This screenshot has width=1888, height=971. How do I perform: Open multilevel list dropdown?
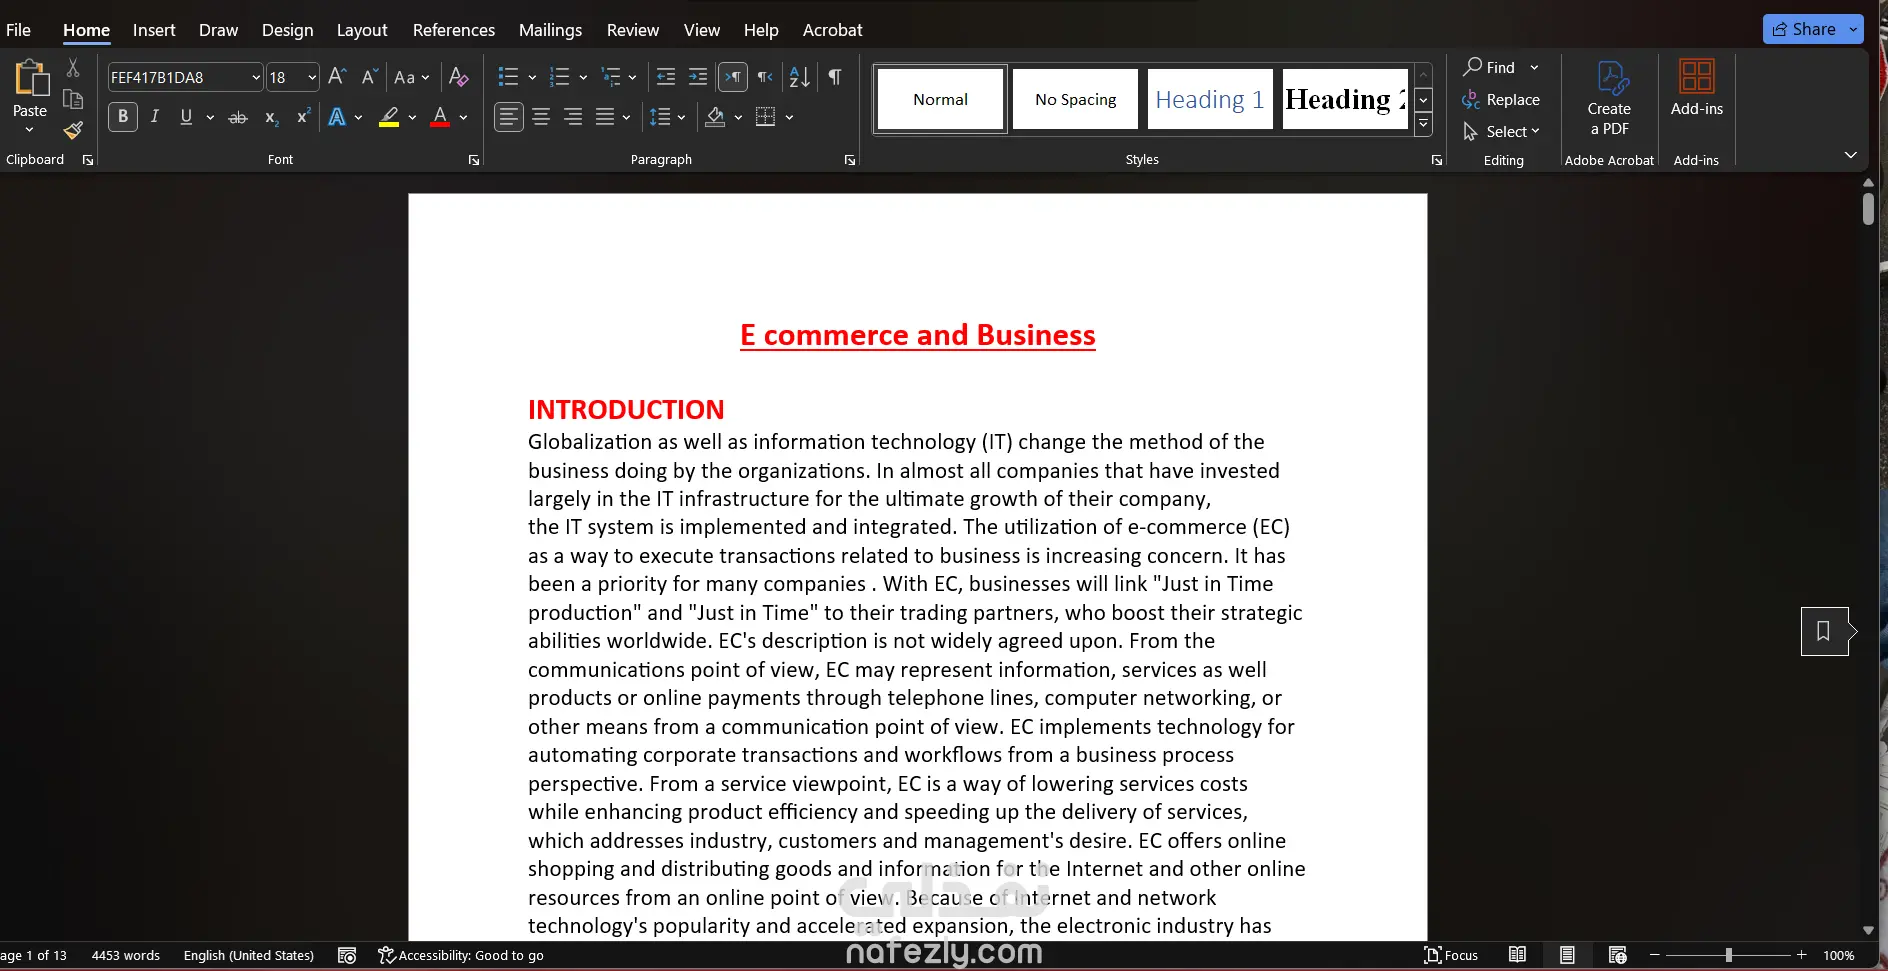tap(632, 77)
